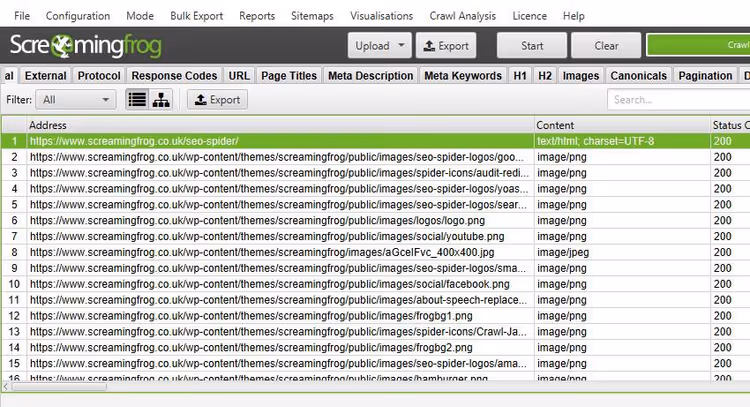Open the Bulk Export menu
The image size is (750, 407).
(197, 16)
